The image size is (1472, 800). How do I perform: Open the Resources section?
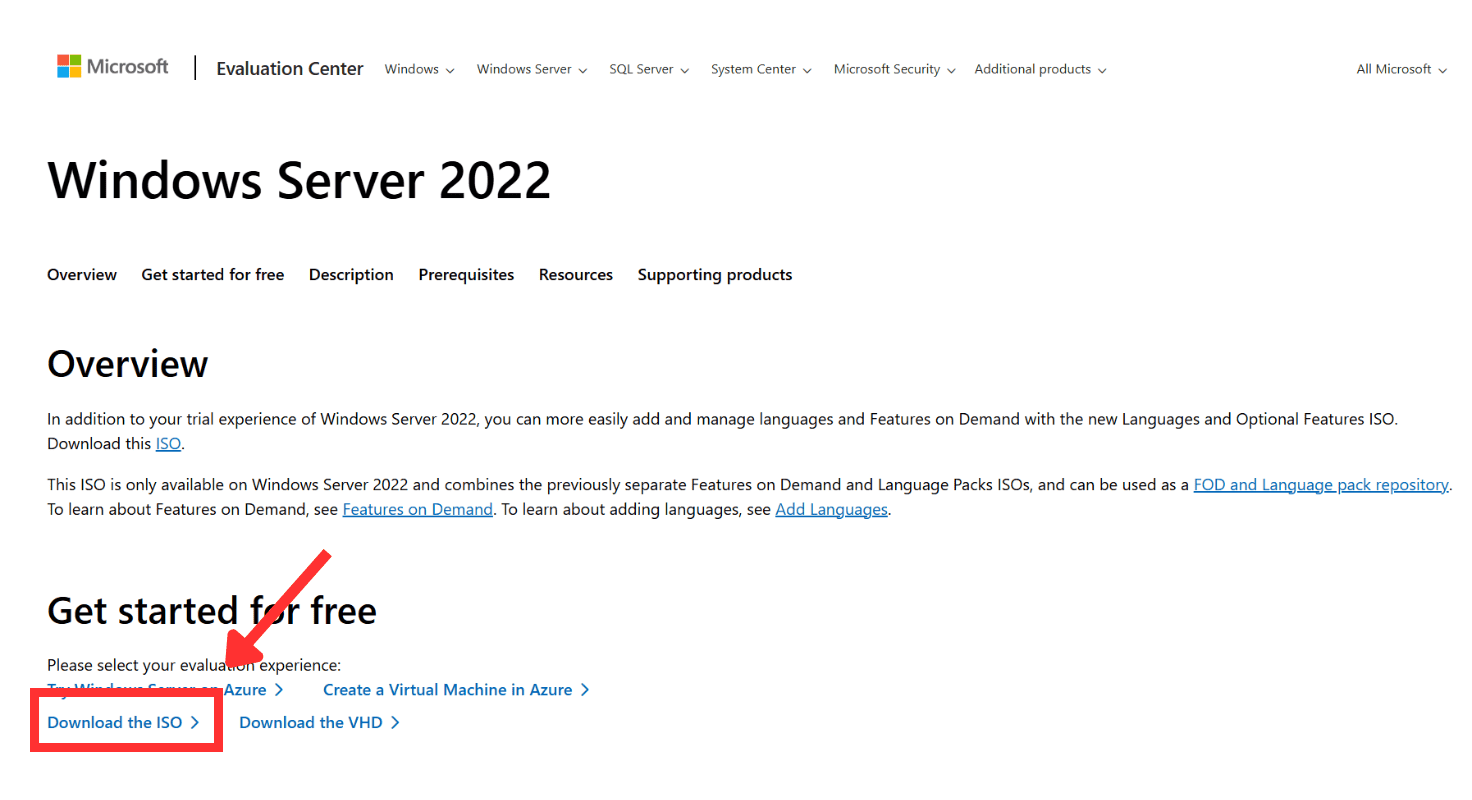pyautogui.click(x=575, y=274)
